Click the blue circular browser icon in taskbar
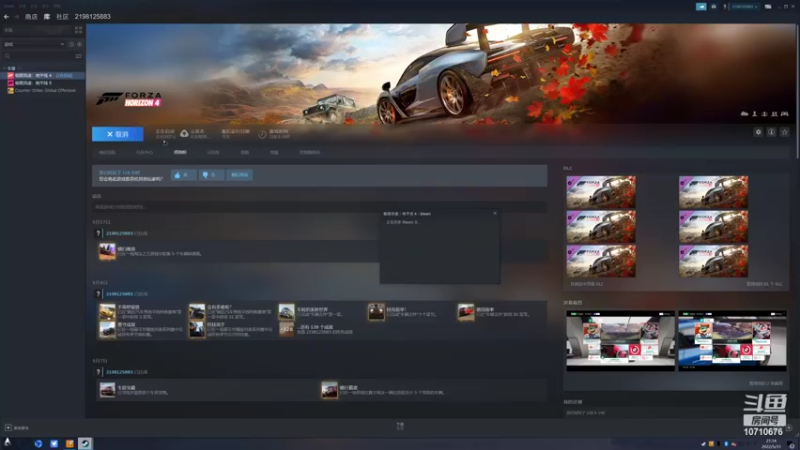The image size is (800, 450). [38, 443]
